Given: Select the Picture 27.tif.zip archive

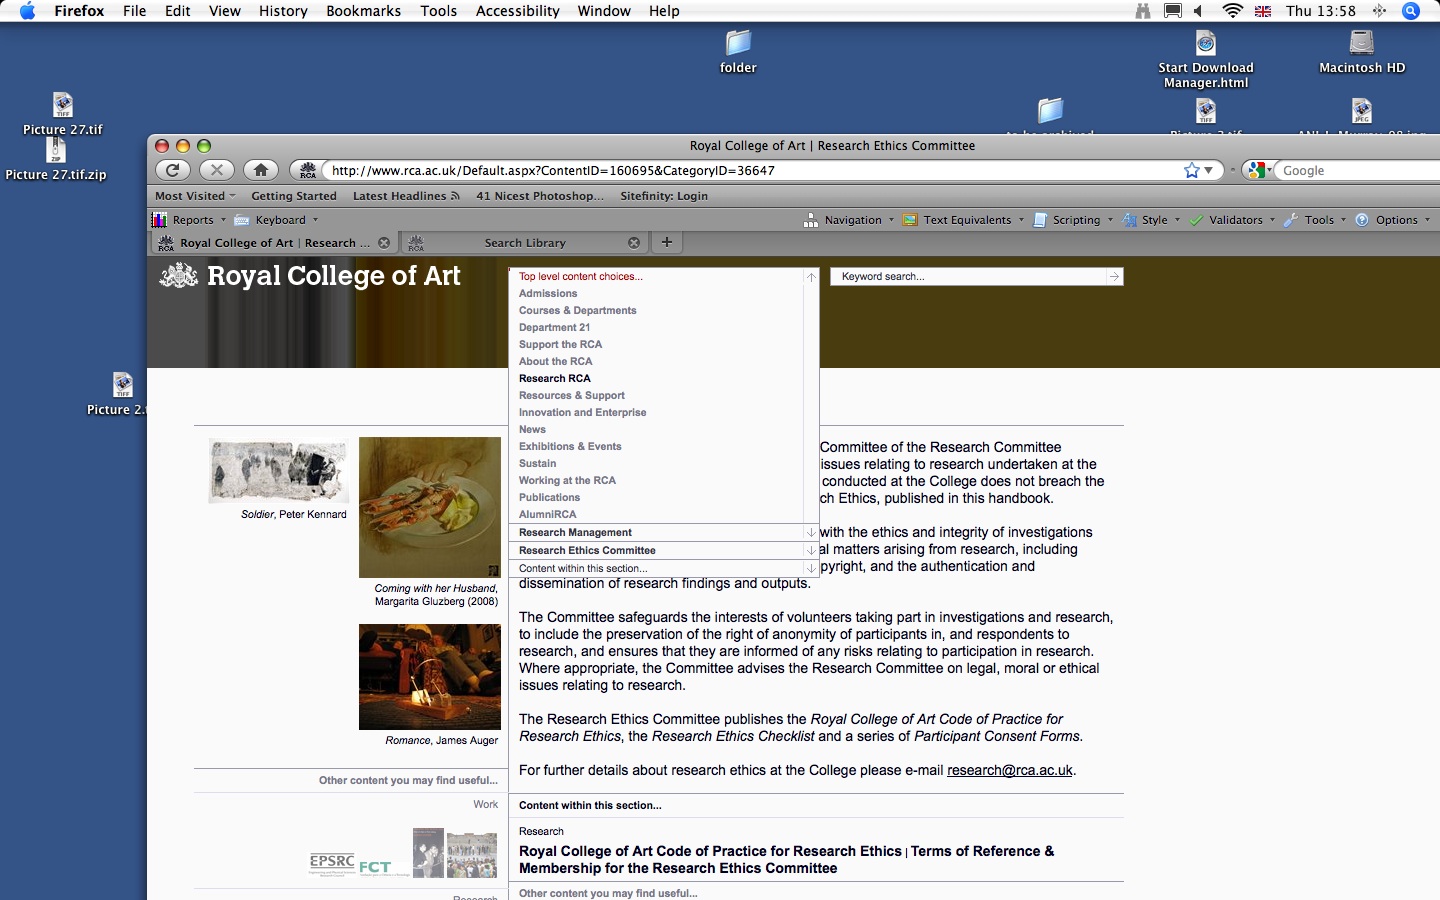Looking at the screenshot, I should point(56,159).
